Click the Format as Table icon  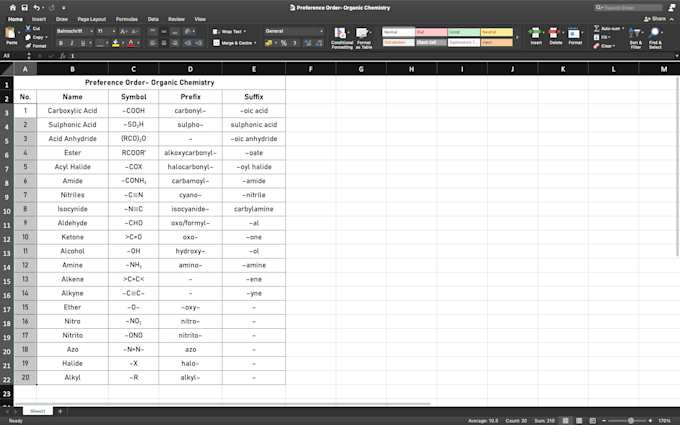click(362, 33)
